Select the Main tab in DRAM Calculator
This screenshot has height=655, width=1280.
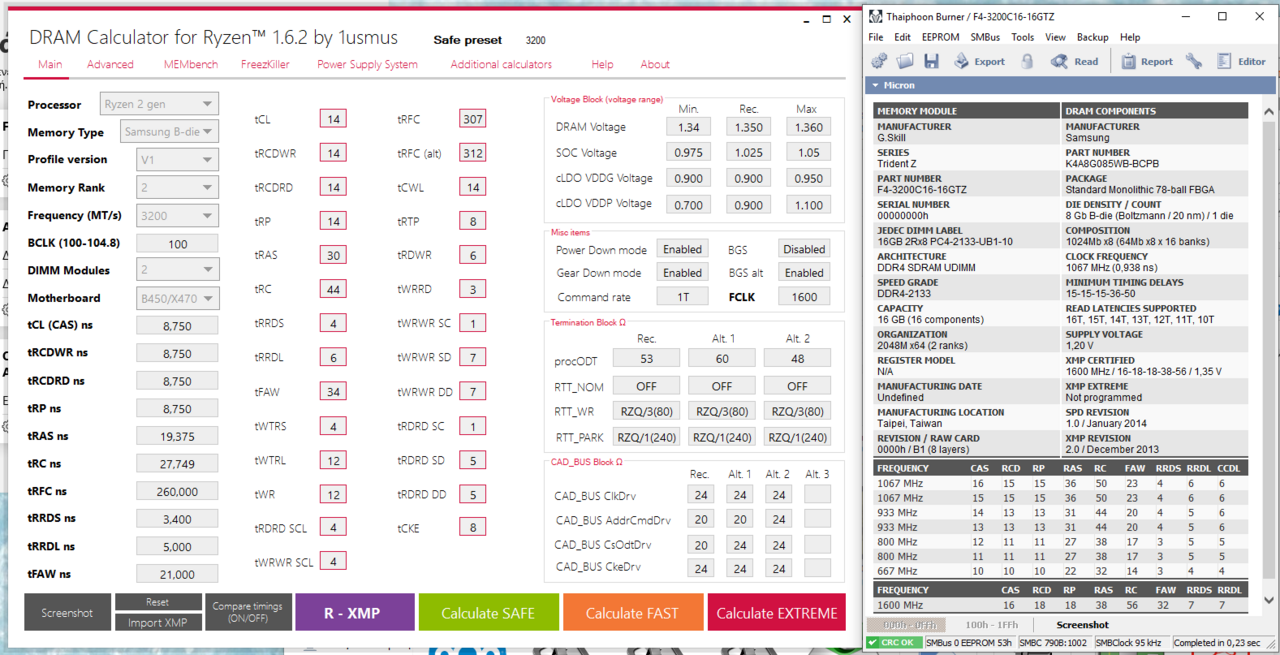(x=50, y=64)
